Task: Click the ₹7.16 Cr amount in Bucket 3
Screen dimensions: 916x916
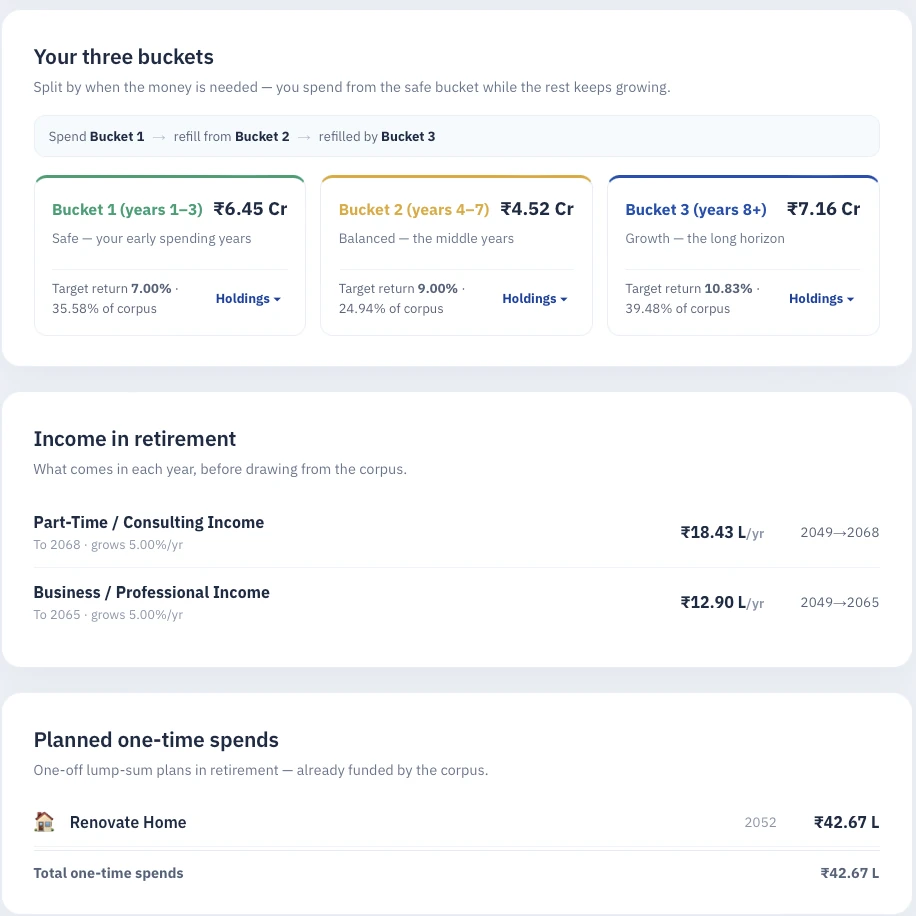Action: click(x=824, y=209)
